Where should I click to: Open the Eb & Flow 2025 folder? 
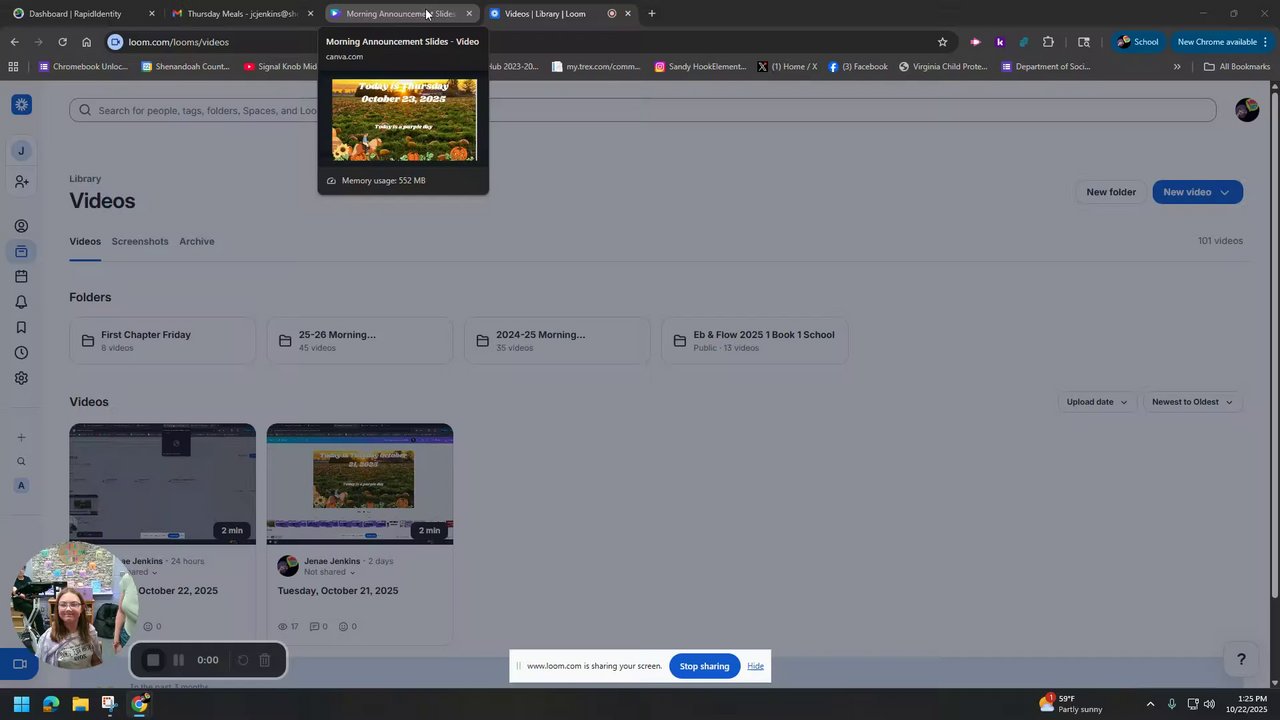755,341
